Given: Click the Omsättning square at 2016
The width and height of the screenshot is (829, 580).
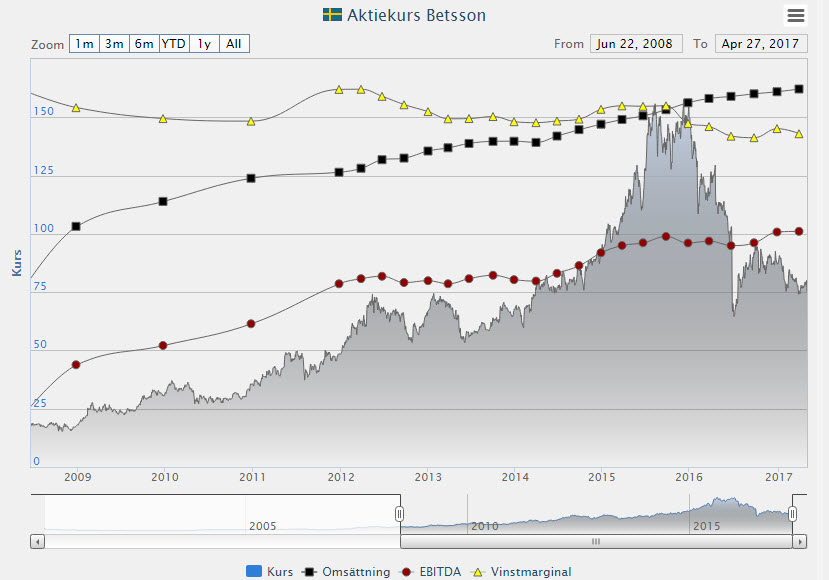Looking at the screenshot, I should (688, 103).
